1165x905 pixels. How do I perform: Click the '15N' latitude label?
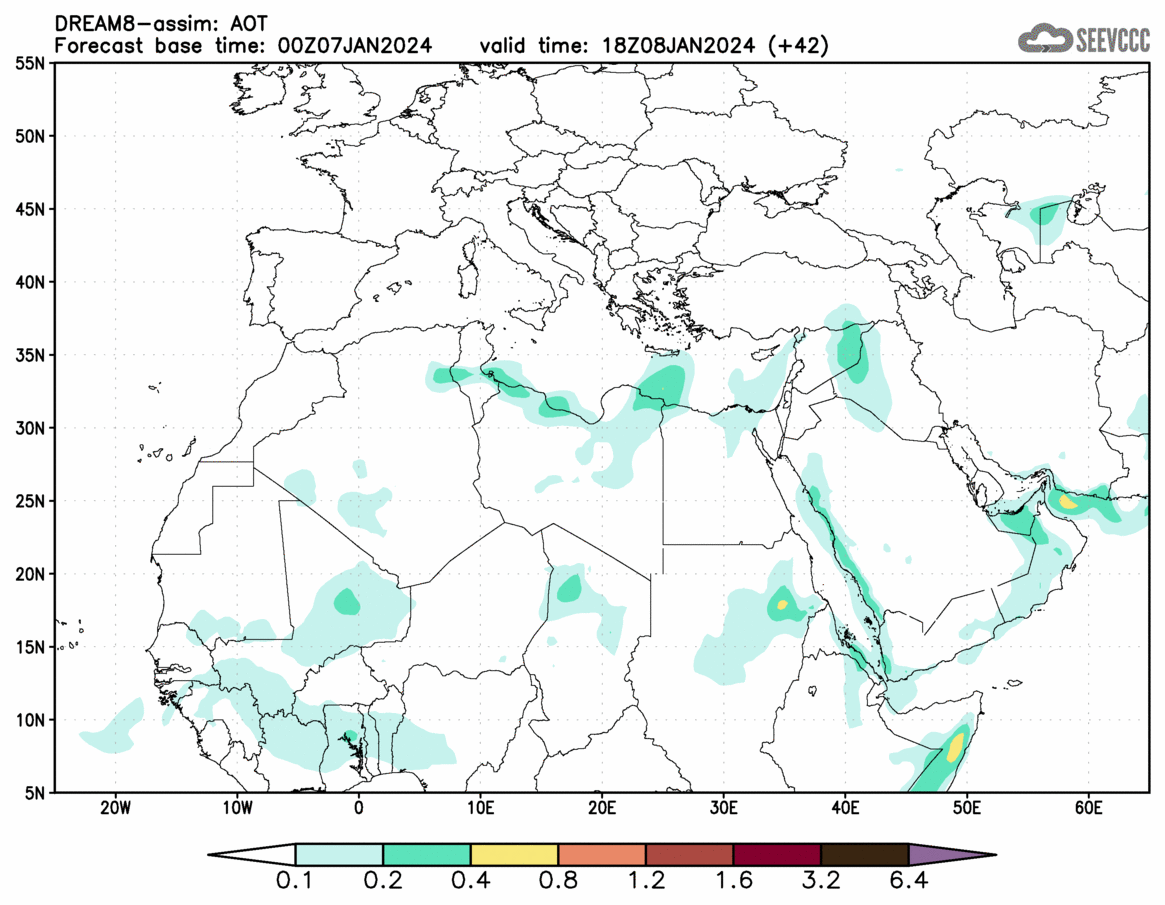30,647
